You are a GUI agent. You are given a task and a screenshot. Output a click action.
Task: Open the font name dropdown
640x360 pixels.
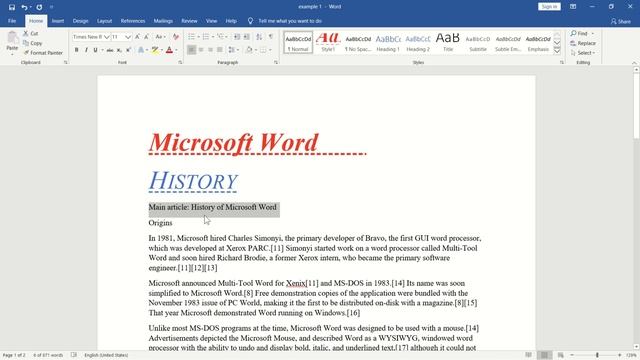point(107,37)
